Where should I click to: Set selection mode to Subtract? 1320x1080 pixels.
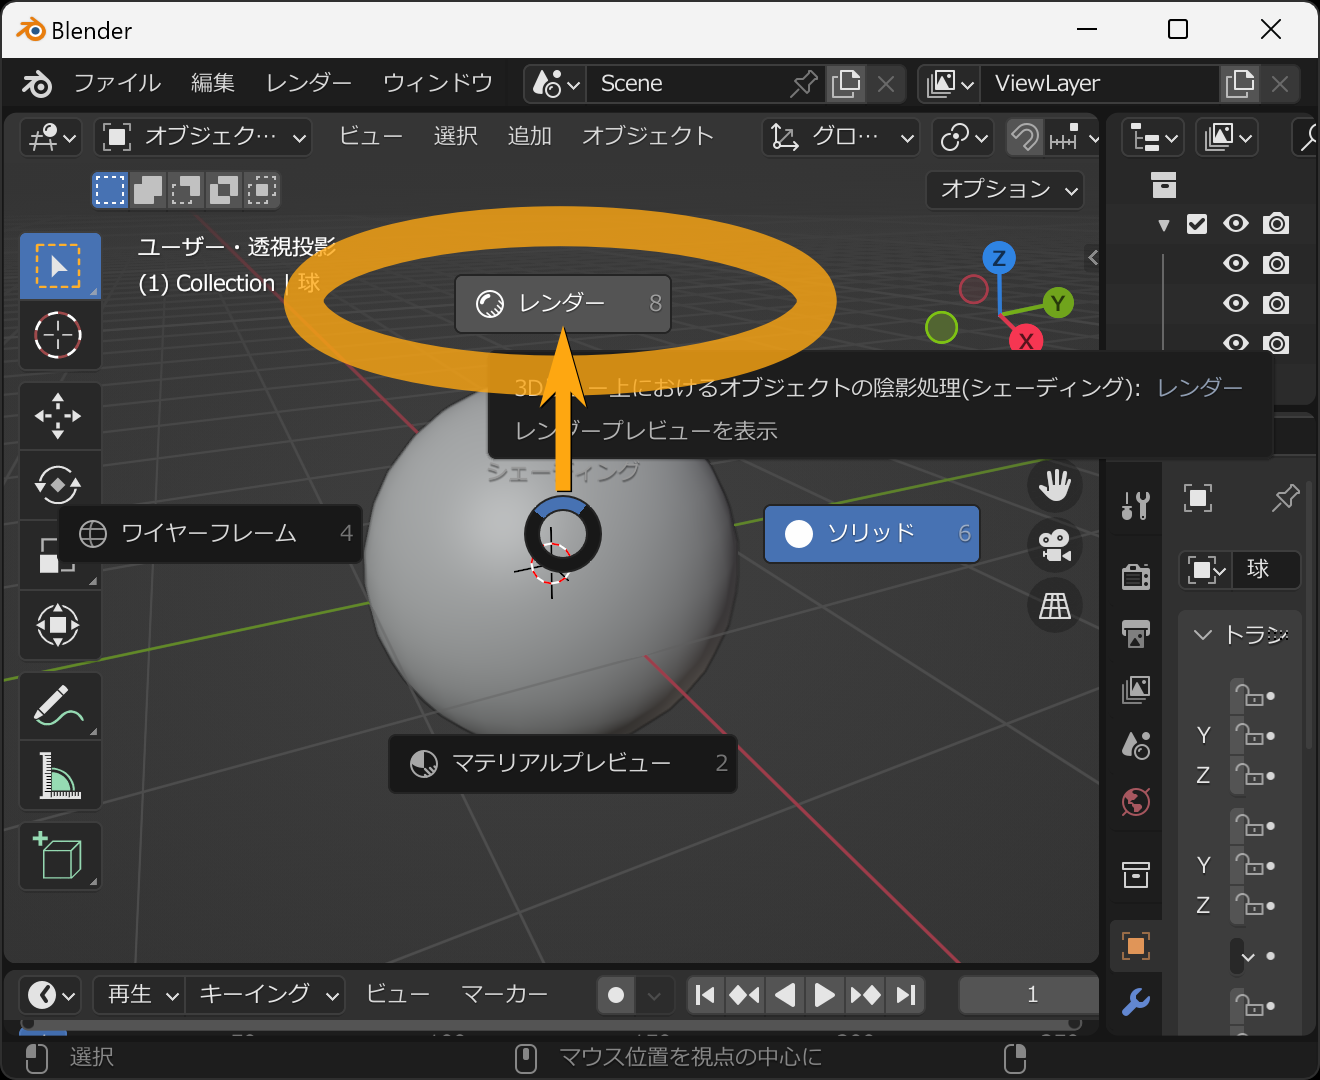[x=186, y=189]
